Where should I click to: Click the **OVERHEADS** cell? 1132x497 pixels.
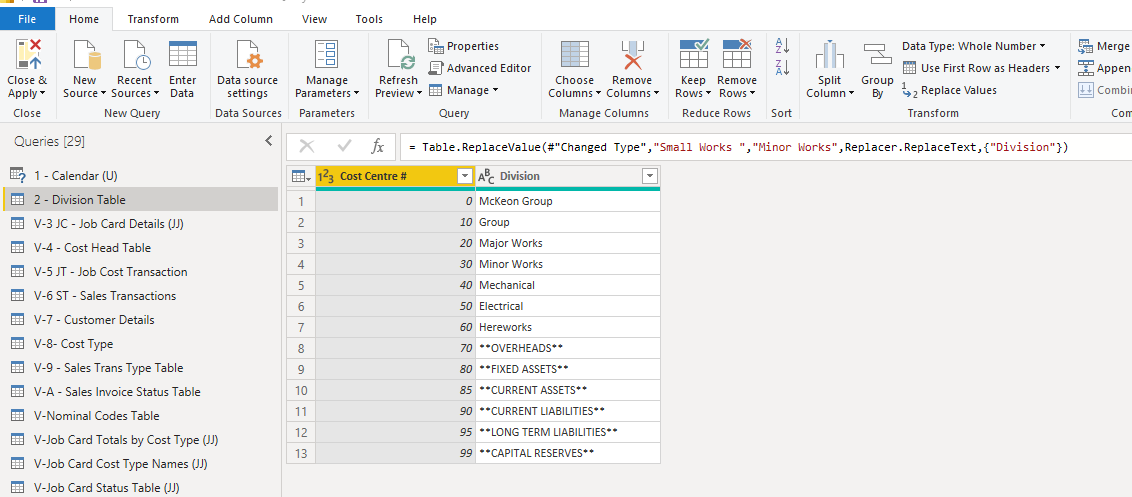click(x=567, y=347)
